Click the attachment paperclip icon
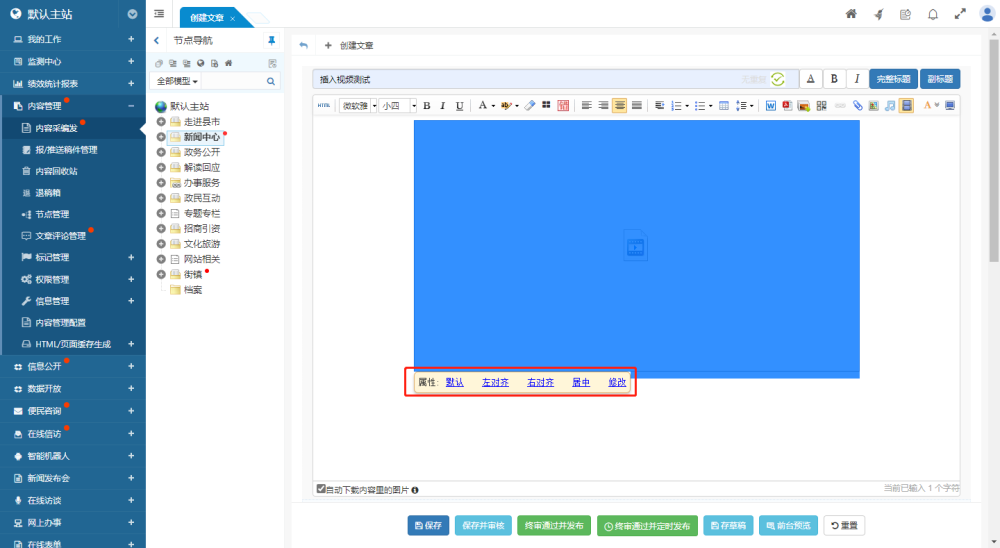Viewport: 1000px width, 548px height. point(858,105)
